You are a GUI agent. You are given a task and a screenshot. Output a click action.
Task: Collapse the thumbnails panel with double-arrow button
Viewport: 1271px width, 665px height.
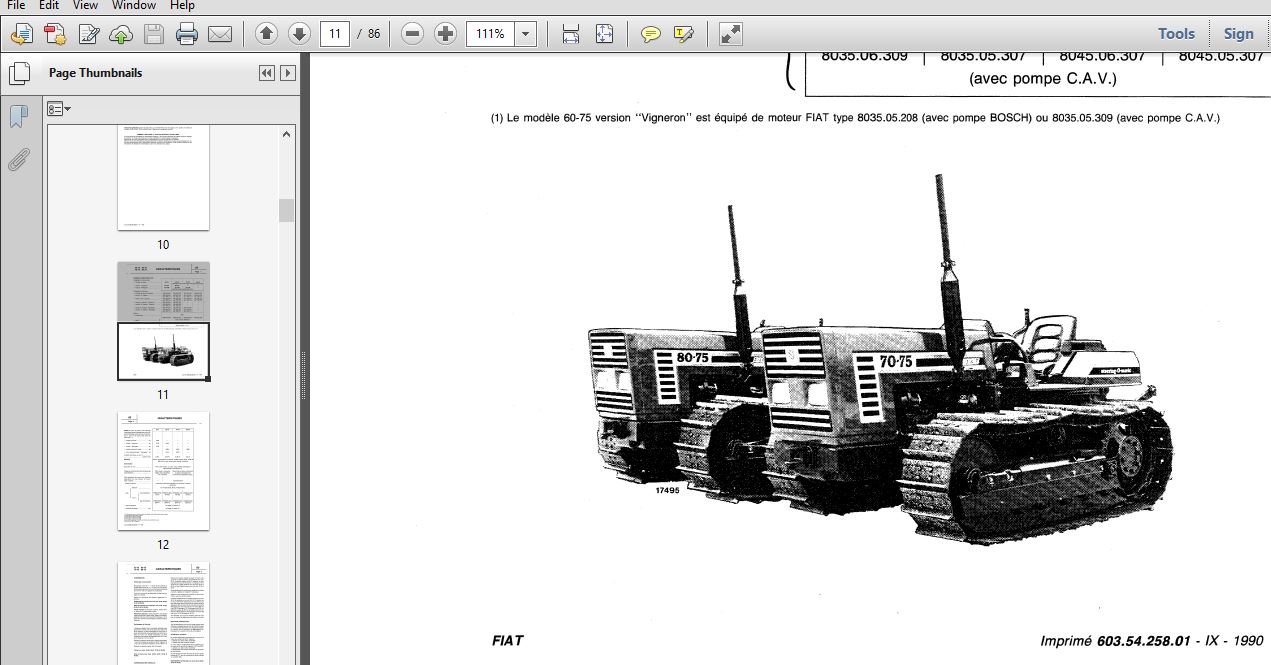[x=266, y=73]
